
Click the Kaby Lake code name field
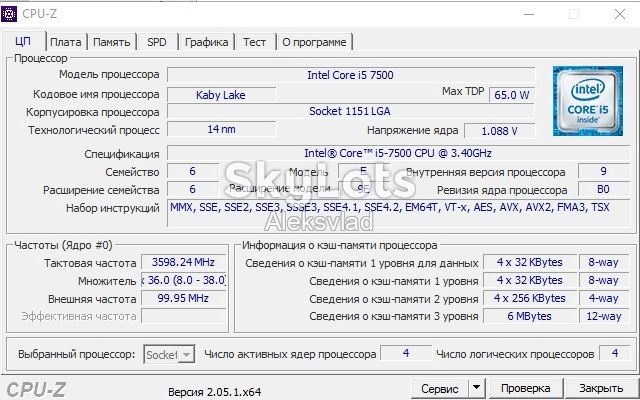(x=221, y=95)
